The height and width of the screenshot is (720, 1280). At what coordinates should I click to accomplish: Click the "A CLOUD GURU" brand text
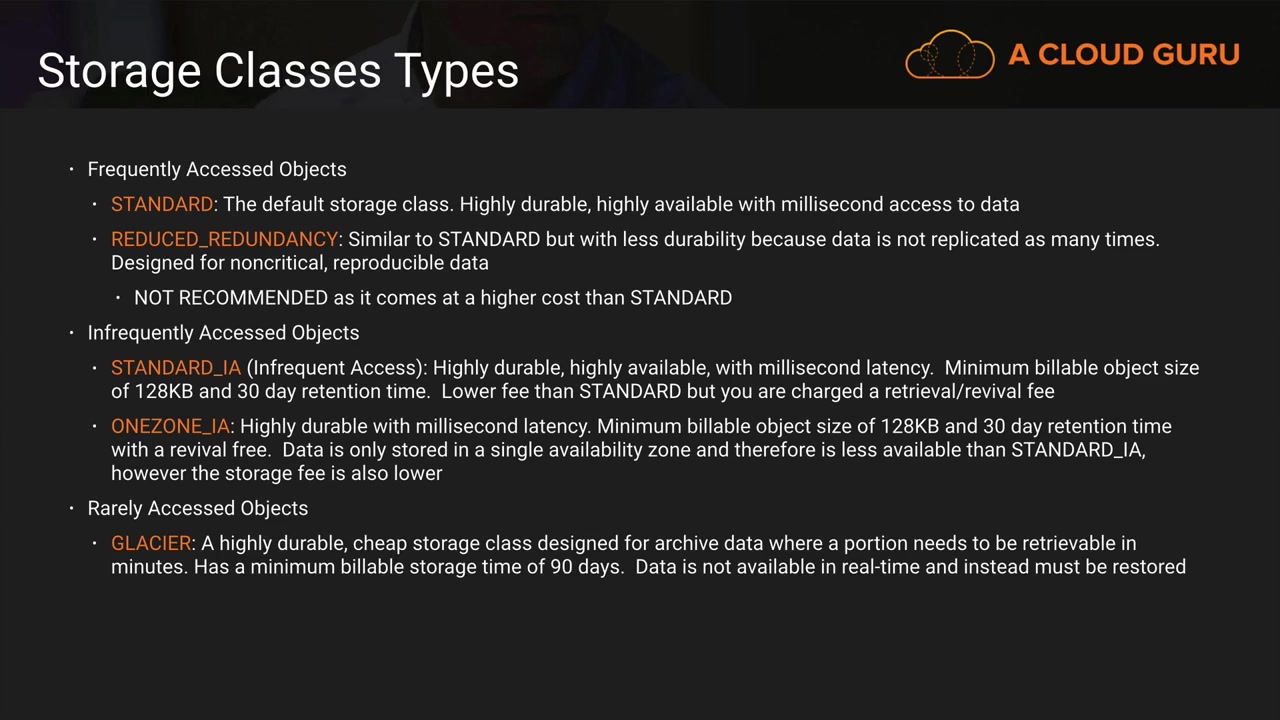[1124, 55]
